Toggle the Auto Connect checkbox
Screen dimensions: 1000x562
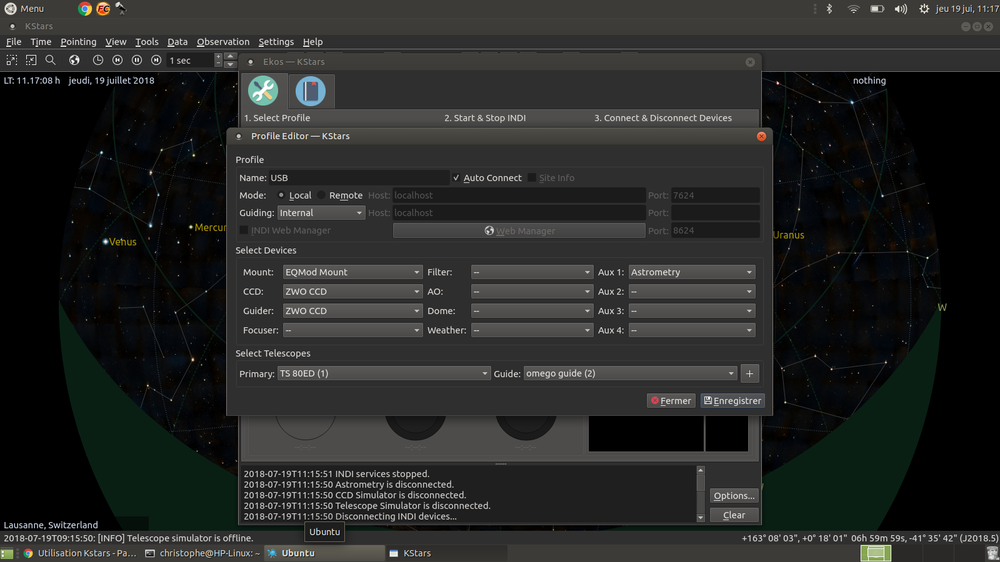tap(456, 178)
